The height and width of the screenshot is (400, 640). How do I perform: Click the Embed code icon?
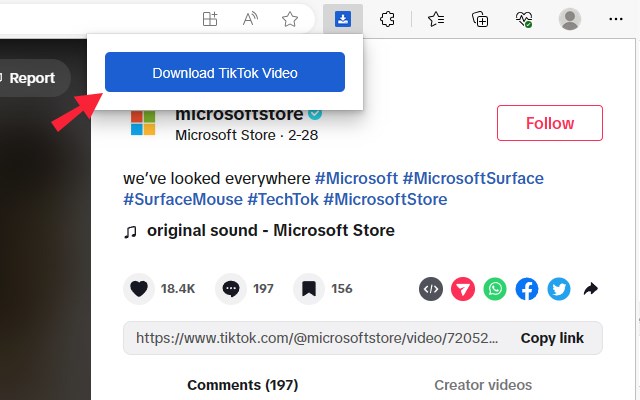(x=431, y=289)
